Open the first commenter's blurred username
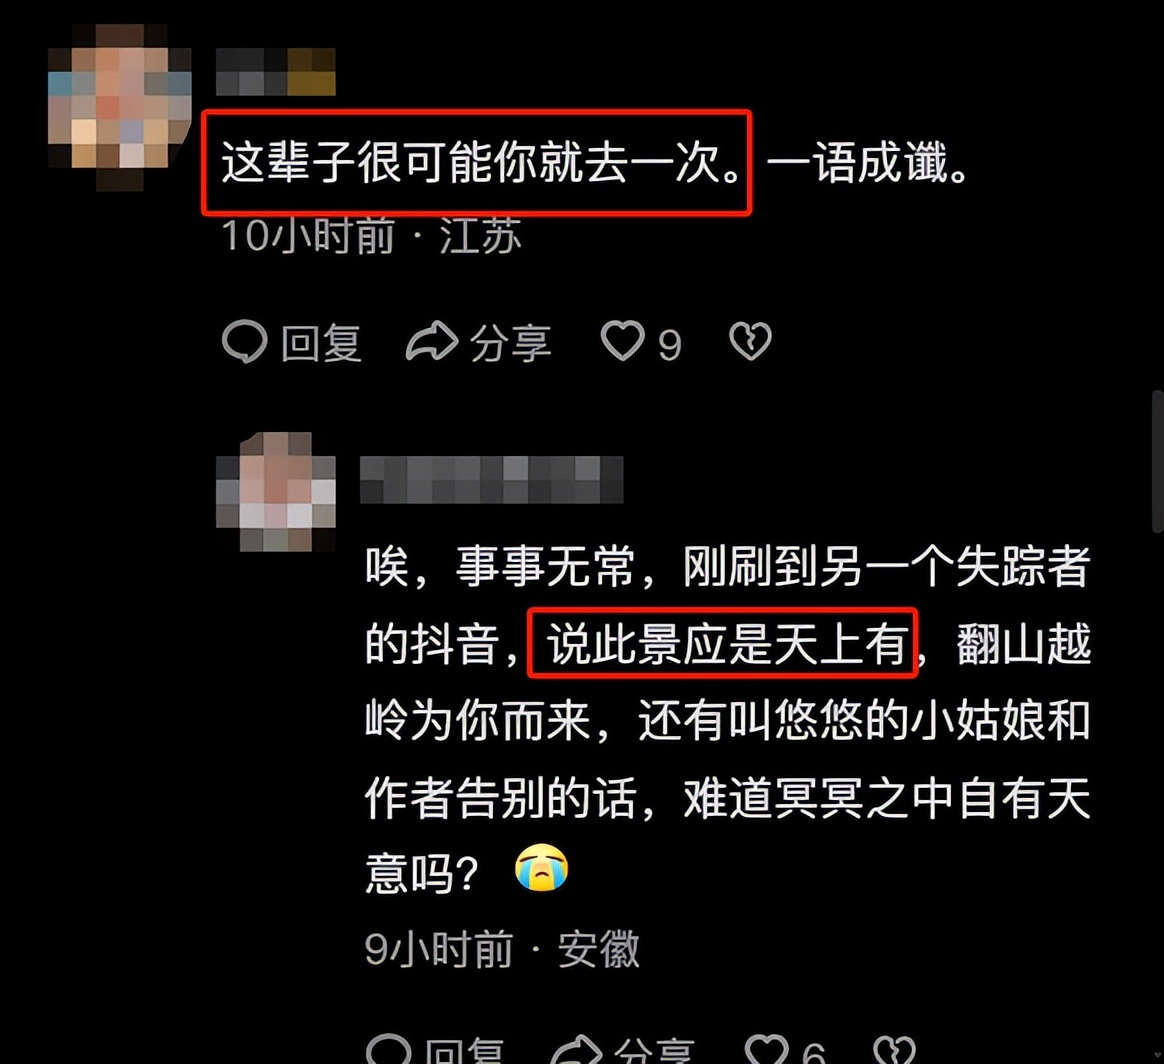Viewport: 1164px width, 1064px height. point(275,72)
